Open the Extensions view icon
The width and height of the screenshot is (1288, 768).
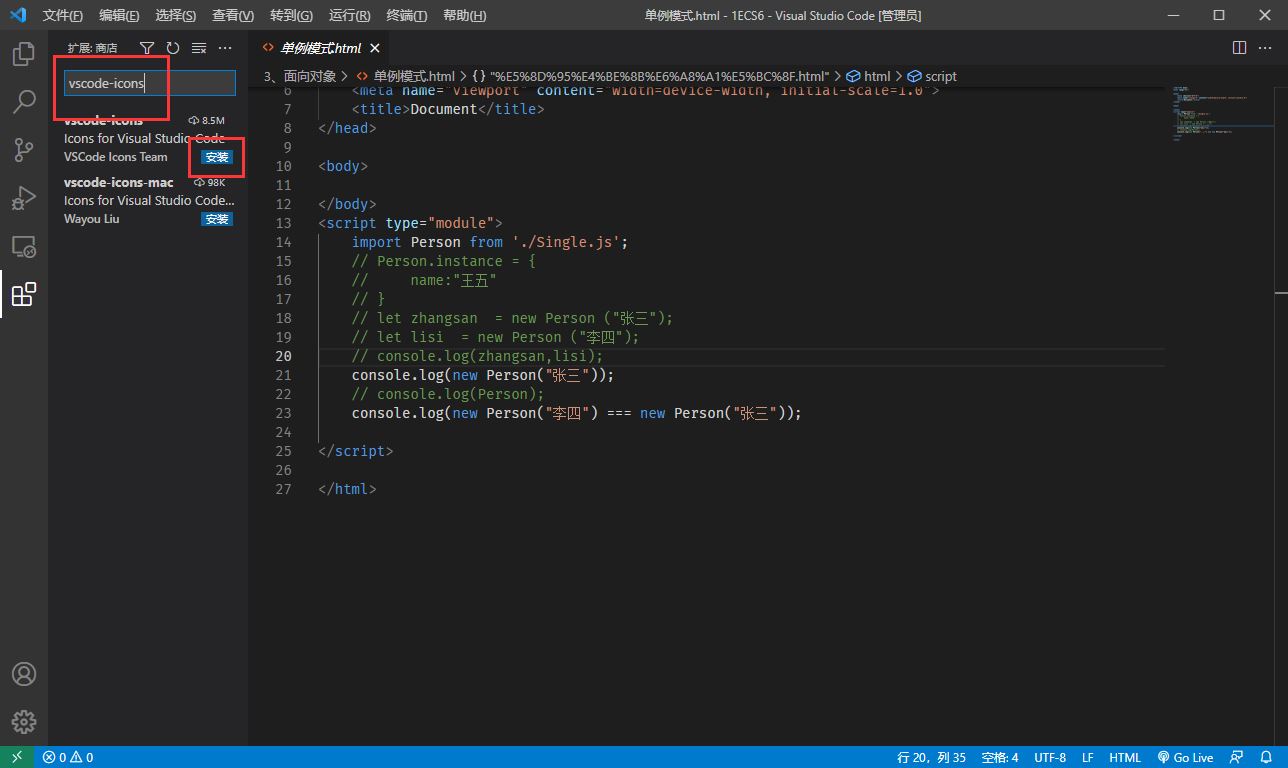coord(24,294)
